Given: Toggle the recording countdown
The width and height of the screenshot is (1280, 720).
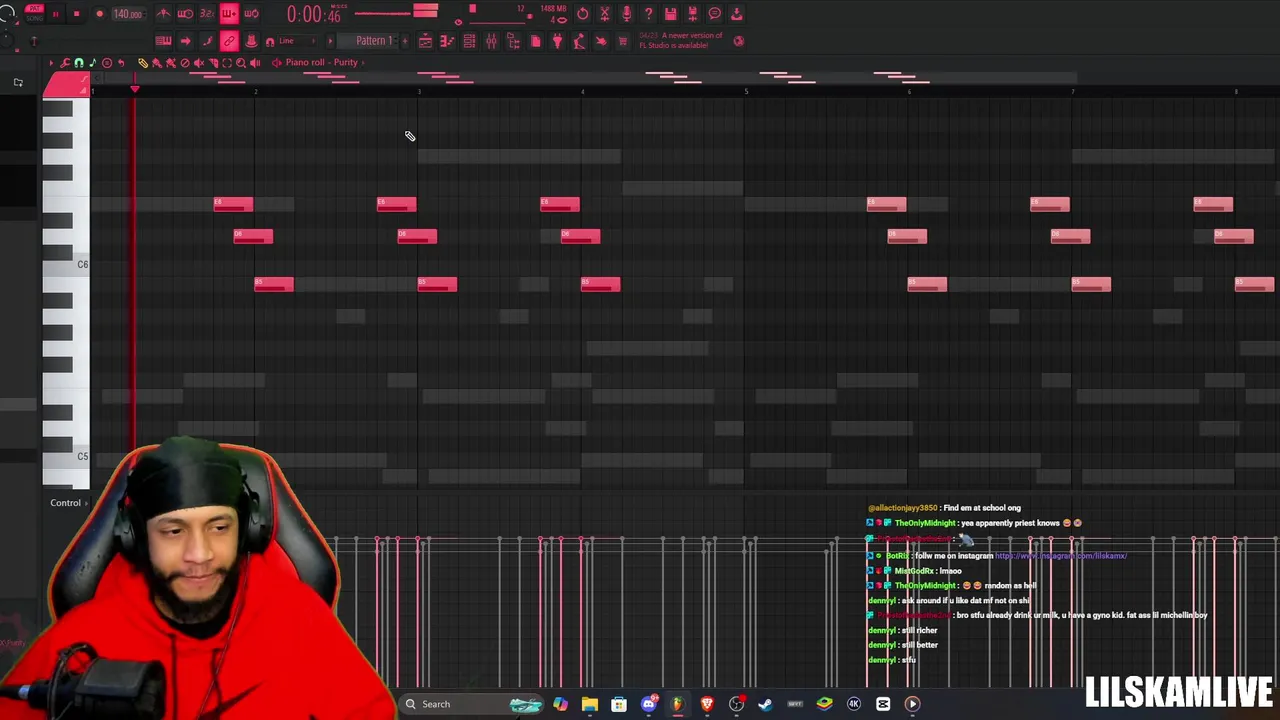Looking at the screenshot, I should coord(207,14).
